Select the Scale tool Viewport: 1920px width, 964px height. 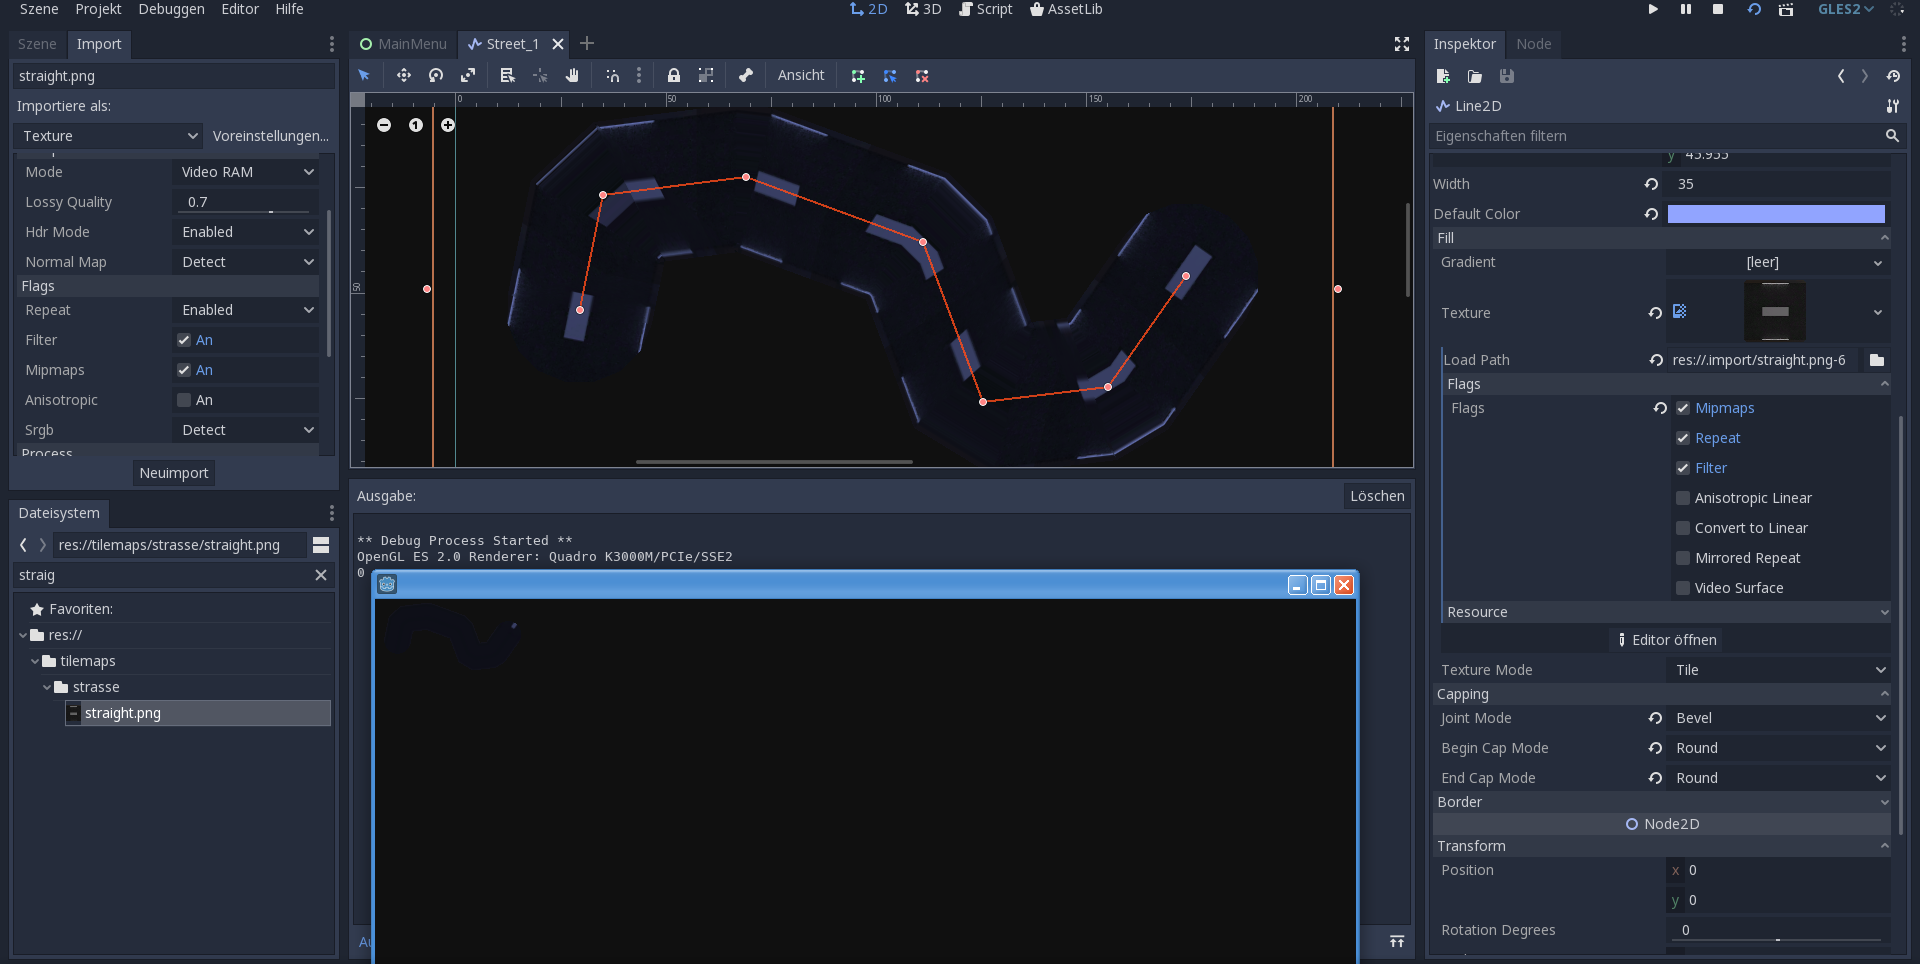click(468, 75)
